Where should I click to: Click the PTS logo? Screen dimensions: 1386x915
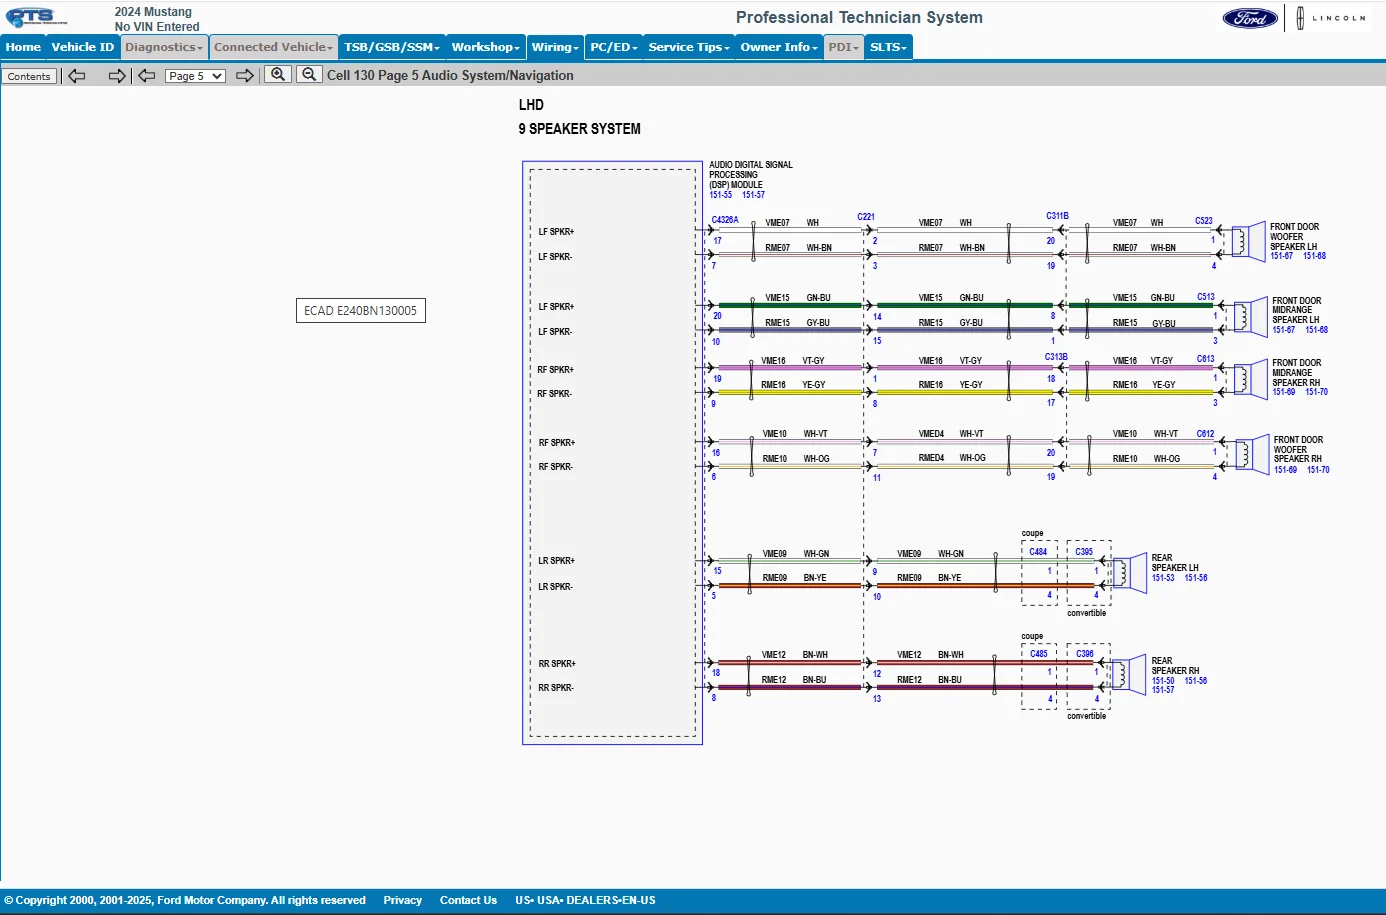pos(36,17)
